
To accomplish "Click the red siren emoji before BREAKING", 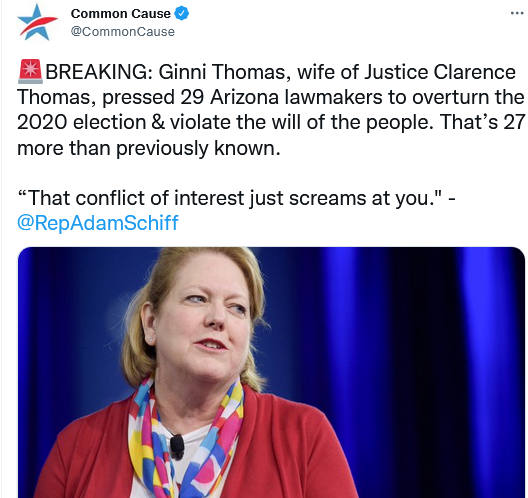I will [x=30, y=71].
